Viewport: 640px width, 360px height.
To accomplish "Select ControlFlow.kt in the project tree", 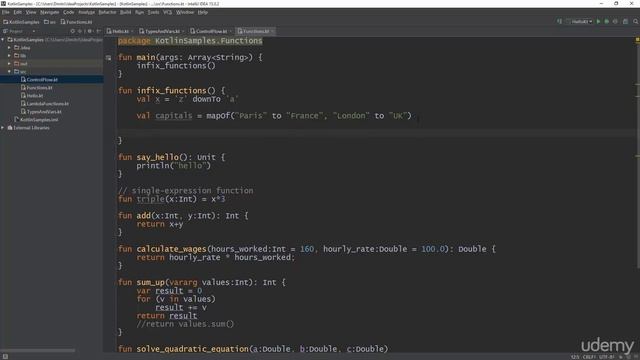I will 51,80.
